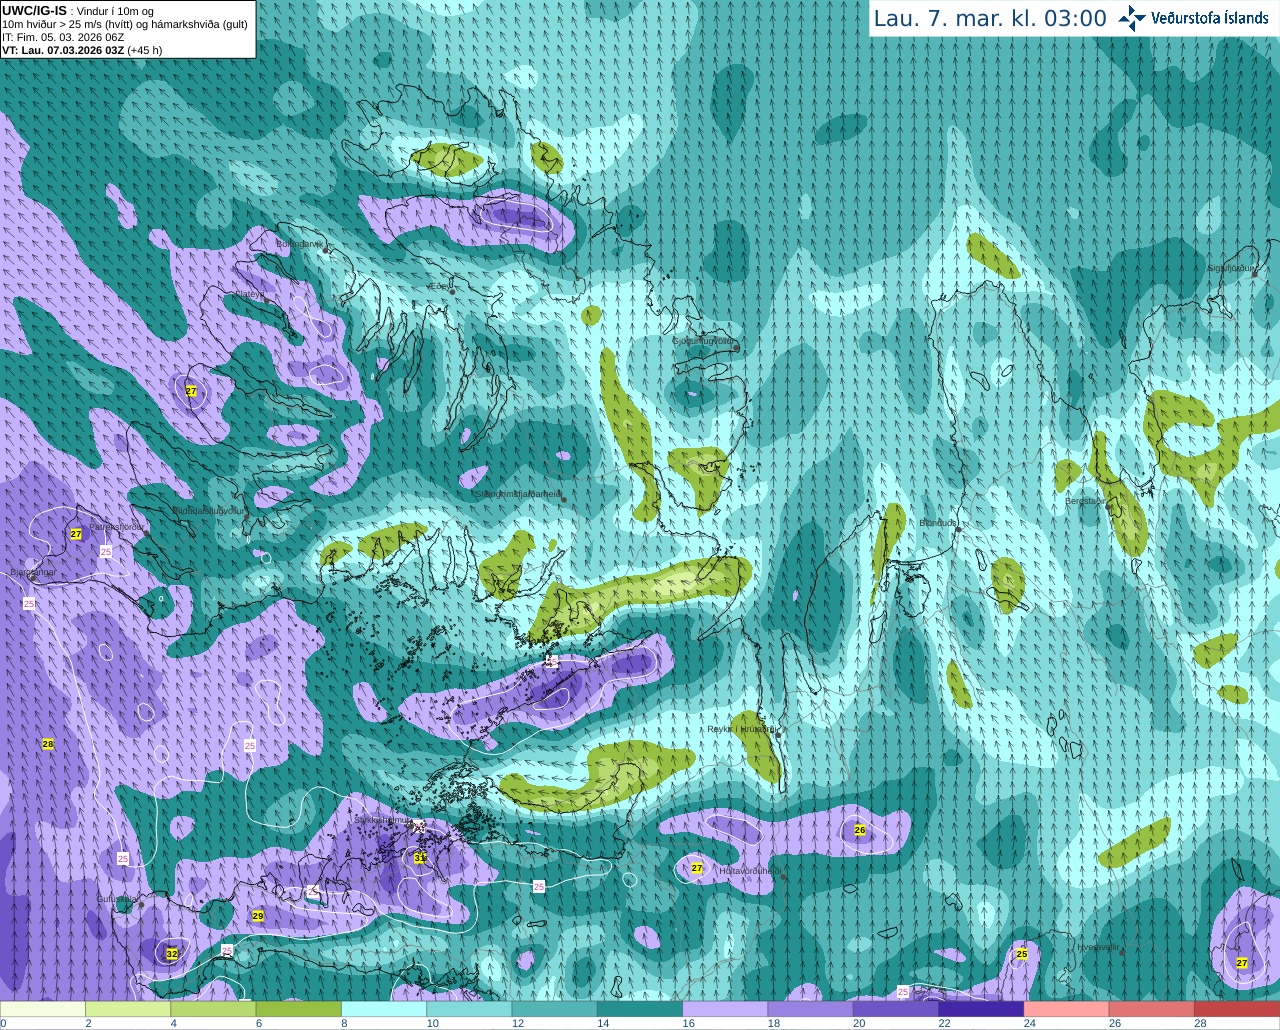Click the yellow gust marker 25 near Hveravellir
Image resolution: width=1280 pixels, height=1030 pixels.
pyautogui.click(x=1021, y=954)
